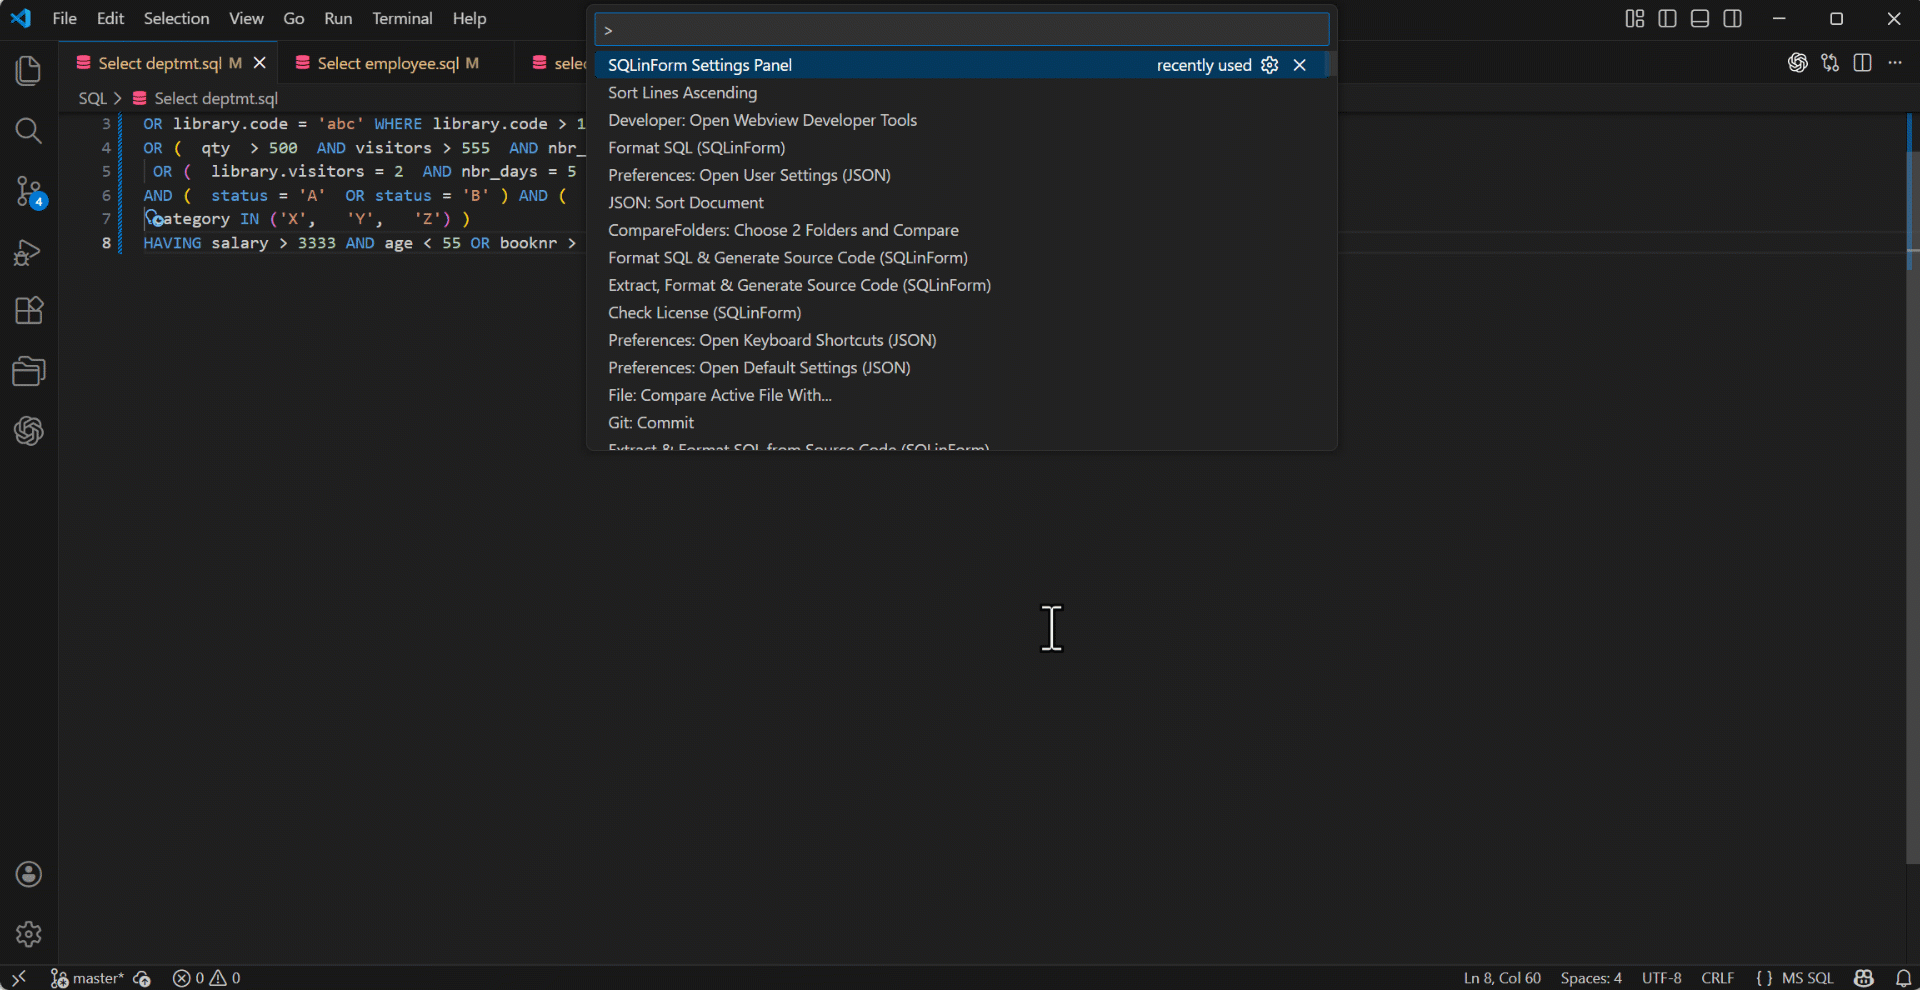The image size is (1920, 990).
Task: Run JSON: Sort Document command
Action: pos(962,202)
